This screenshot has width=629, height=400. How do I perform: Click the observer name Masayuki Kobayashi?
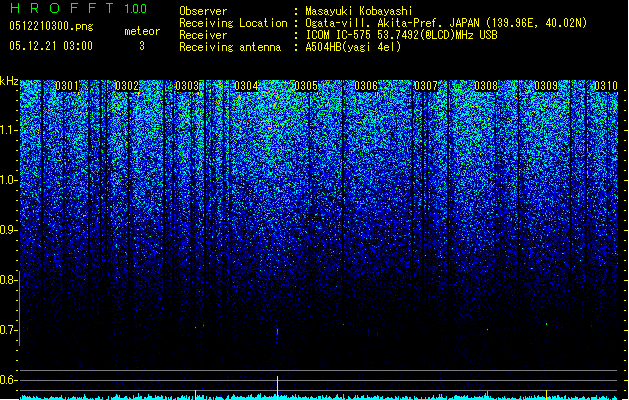[358, 11]
